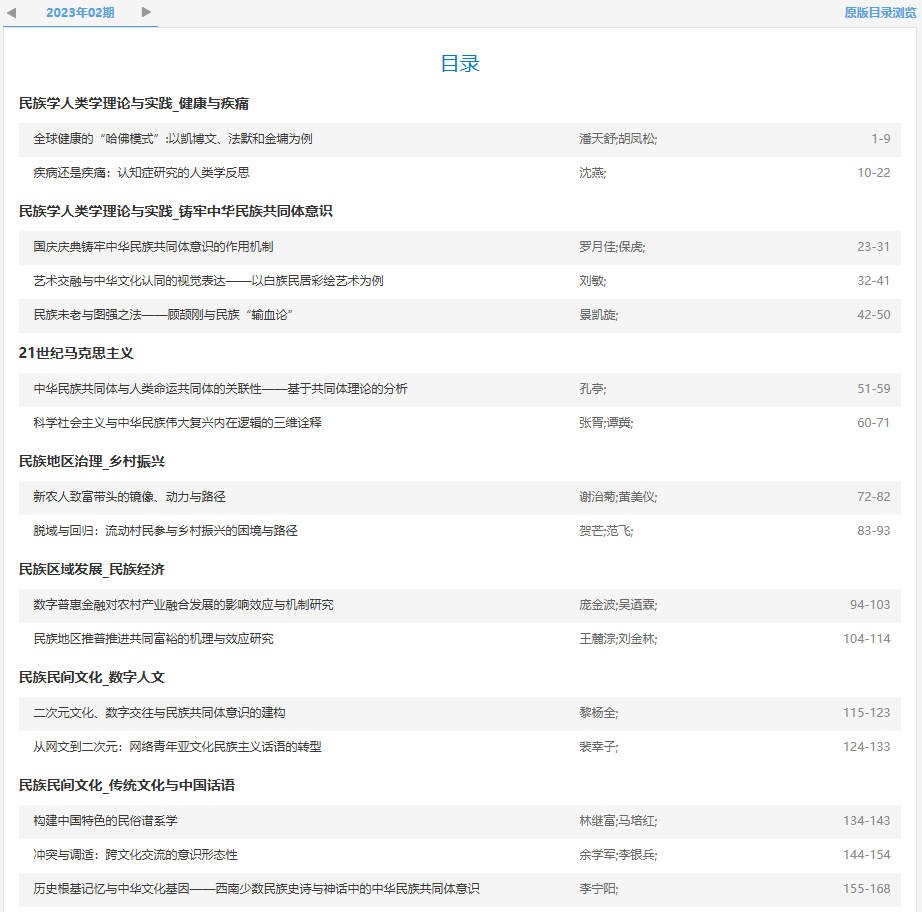Open article 历史根基记忆与中华文化基因
The height and width of the screenshot is (912, 922).
256,889
